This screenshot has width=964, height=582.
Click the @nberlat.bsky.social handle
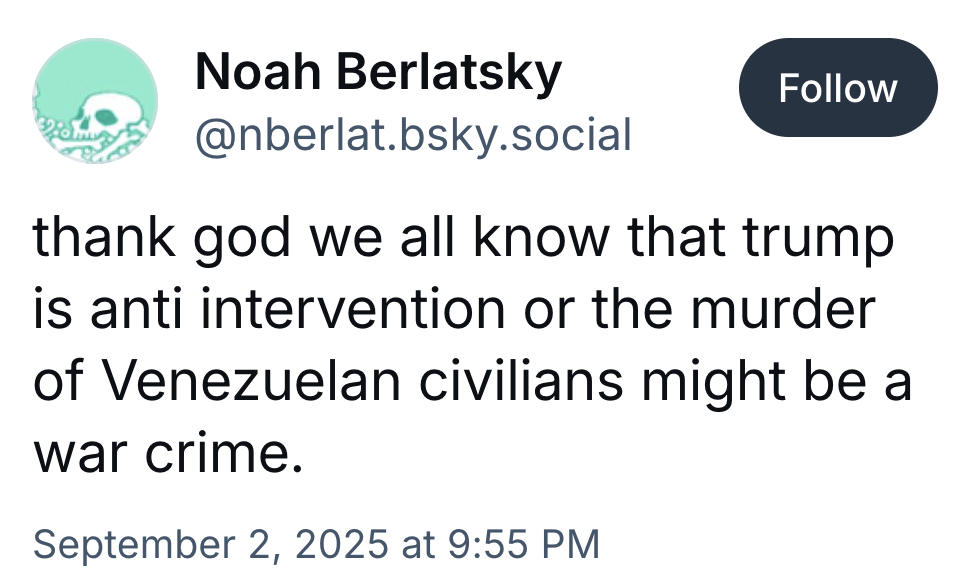click(x=413, y=134)
